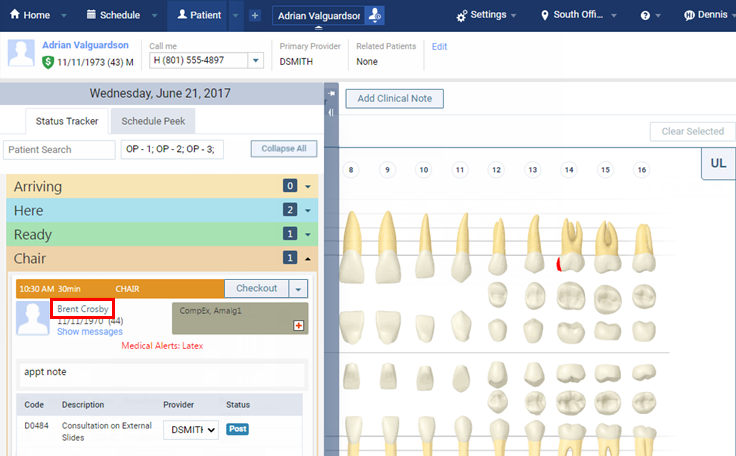Switch to the Schedule Peek tab
Image resolution: width=736 pixels, height=456 pixels.
pos(153,121)
